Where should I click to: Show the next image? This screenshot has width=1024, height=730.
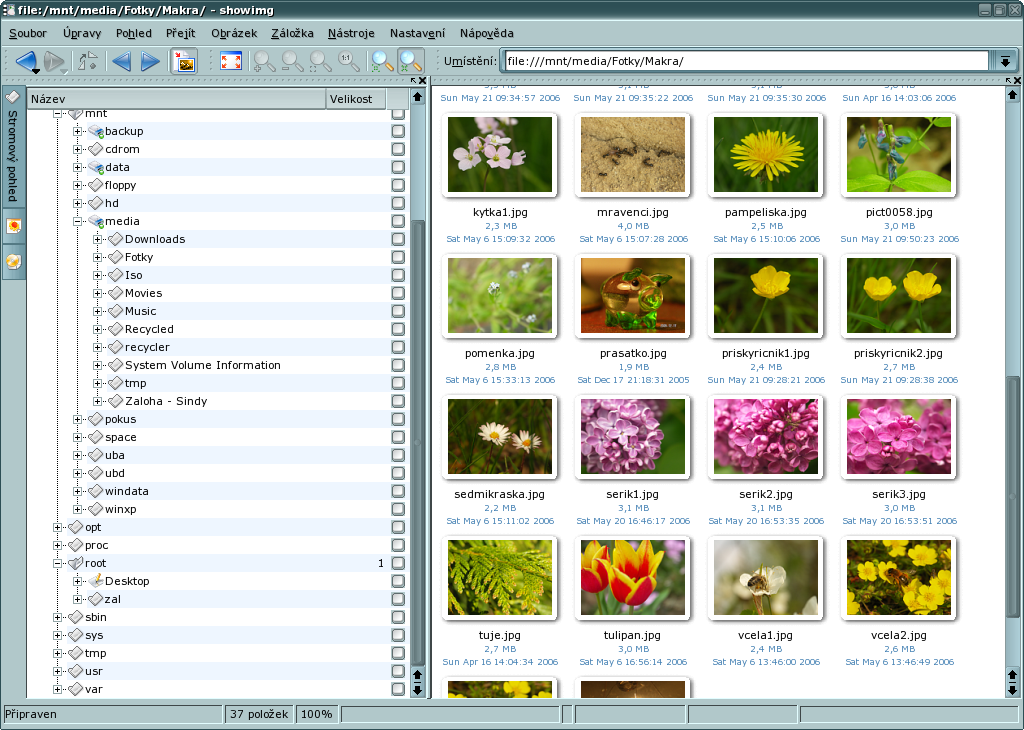[150, 61]
